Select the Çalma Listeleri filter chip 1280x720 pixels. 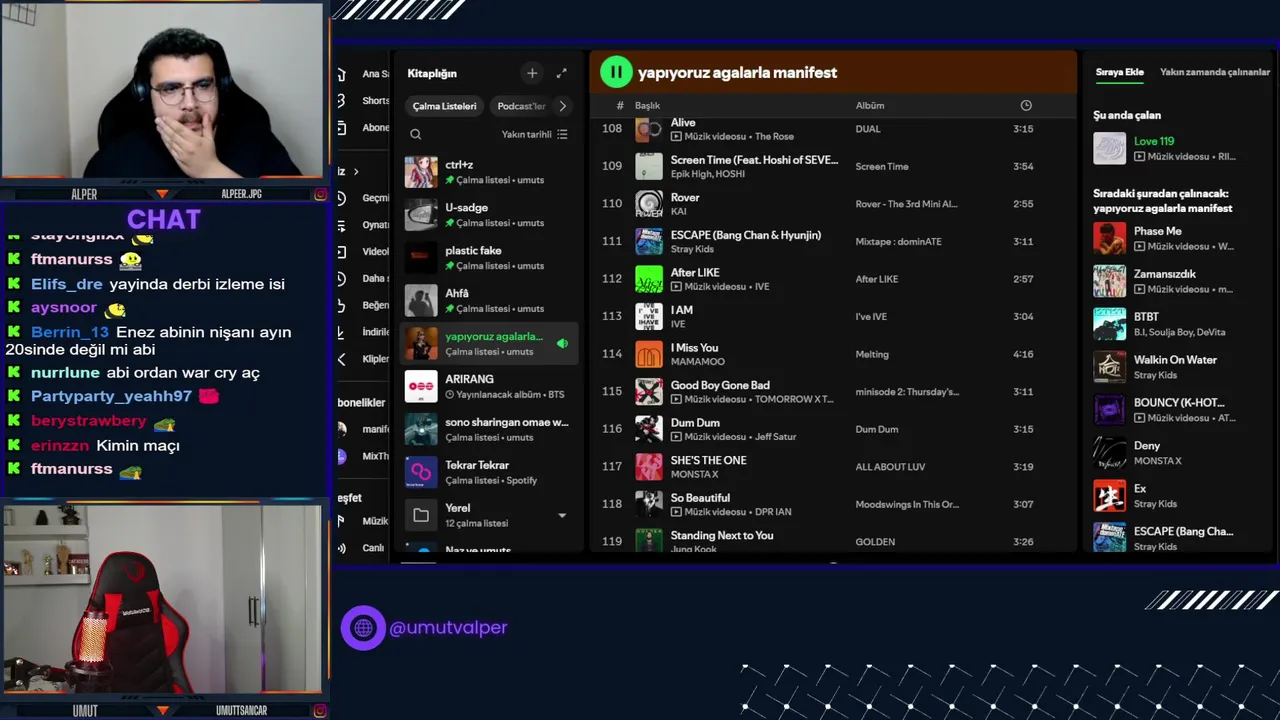[445, 106]
